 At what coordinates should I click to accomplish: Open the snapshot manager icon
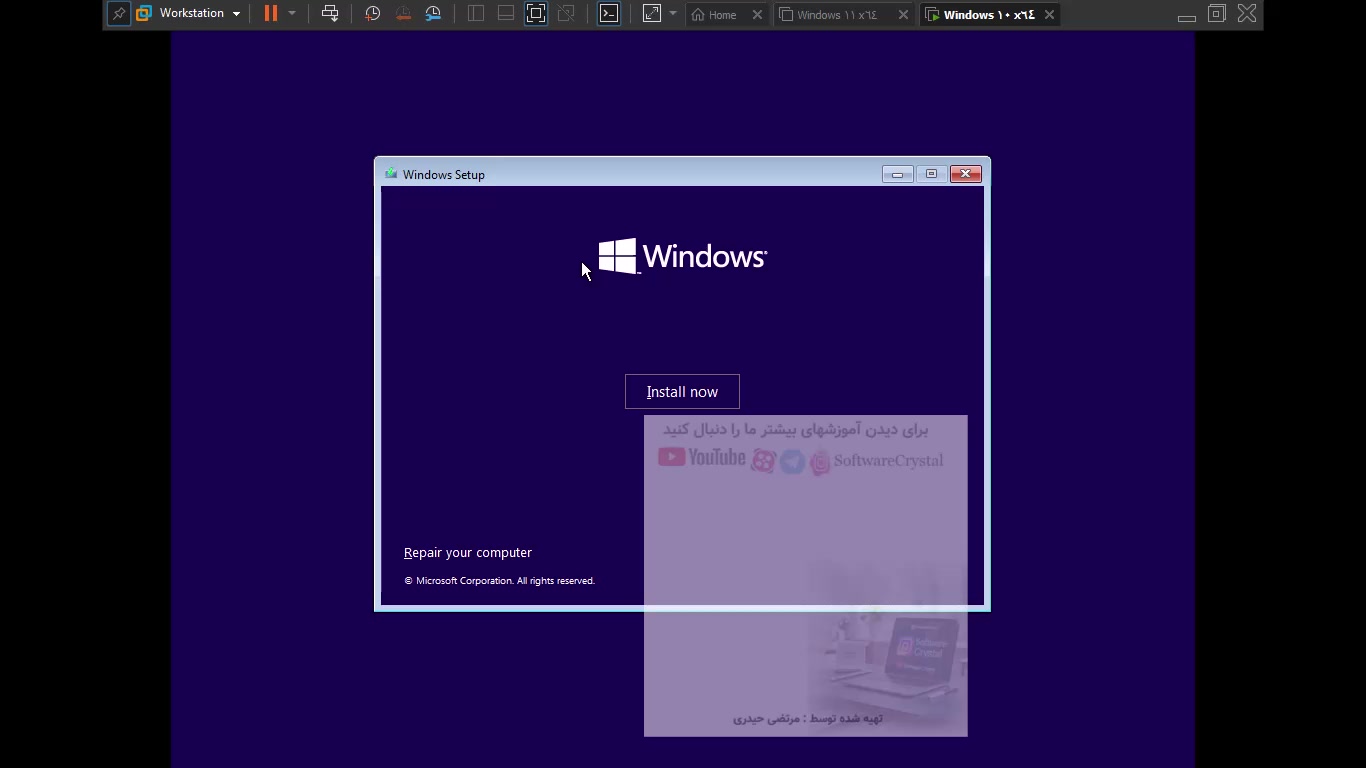433,14
